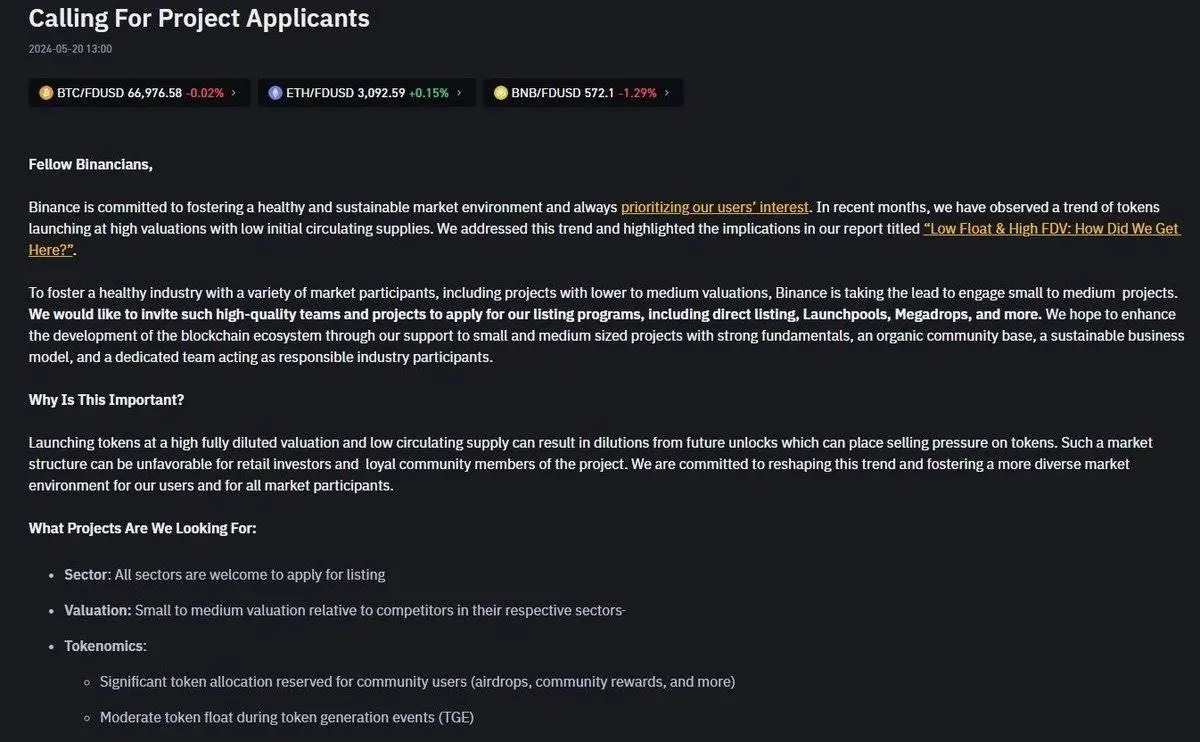Click the ETH +0.15% change value
This screenshot has width=1200, height=742.
coord(429,93)
